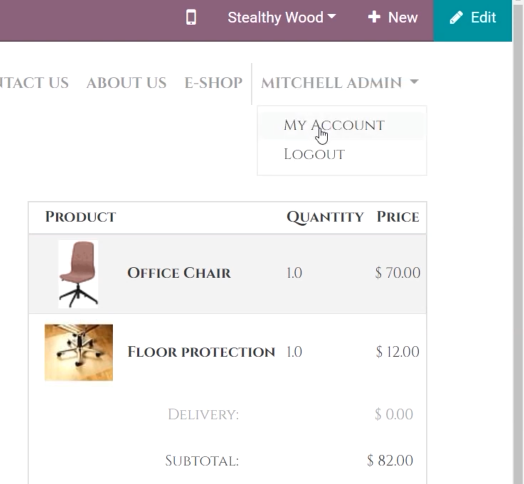Image resolution: width=524 pixels, height=484 pixels.
Task: Open the Contact Us navigation link
Action: tap(34, 83)
